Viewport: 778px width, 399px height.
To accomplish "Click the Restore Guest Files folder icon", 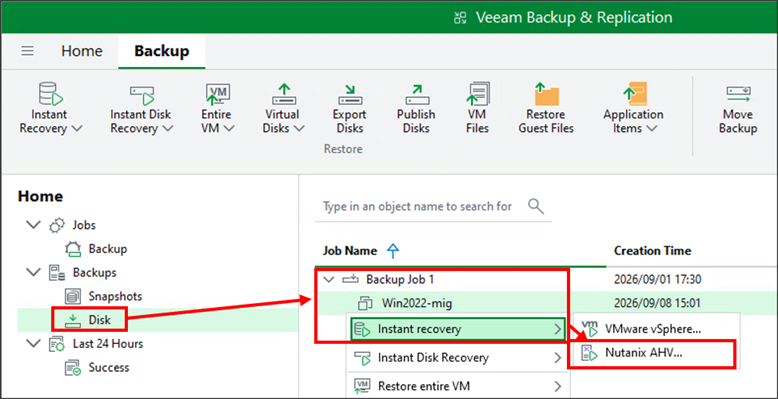I will point(546,94).
